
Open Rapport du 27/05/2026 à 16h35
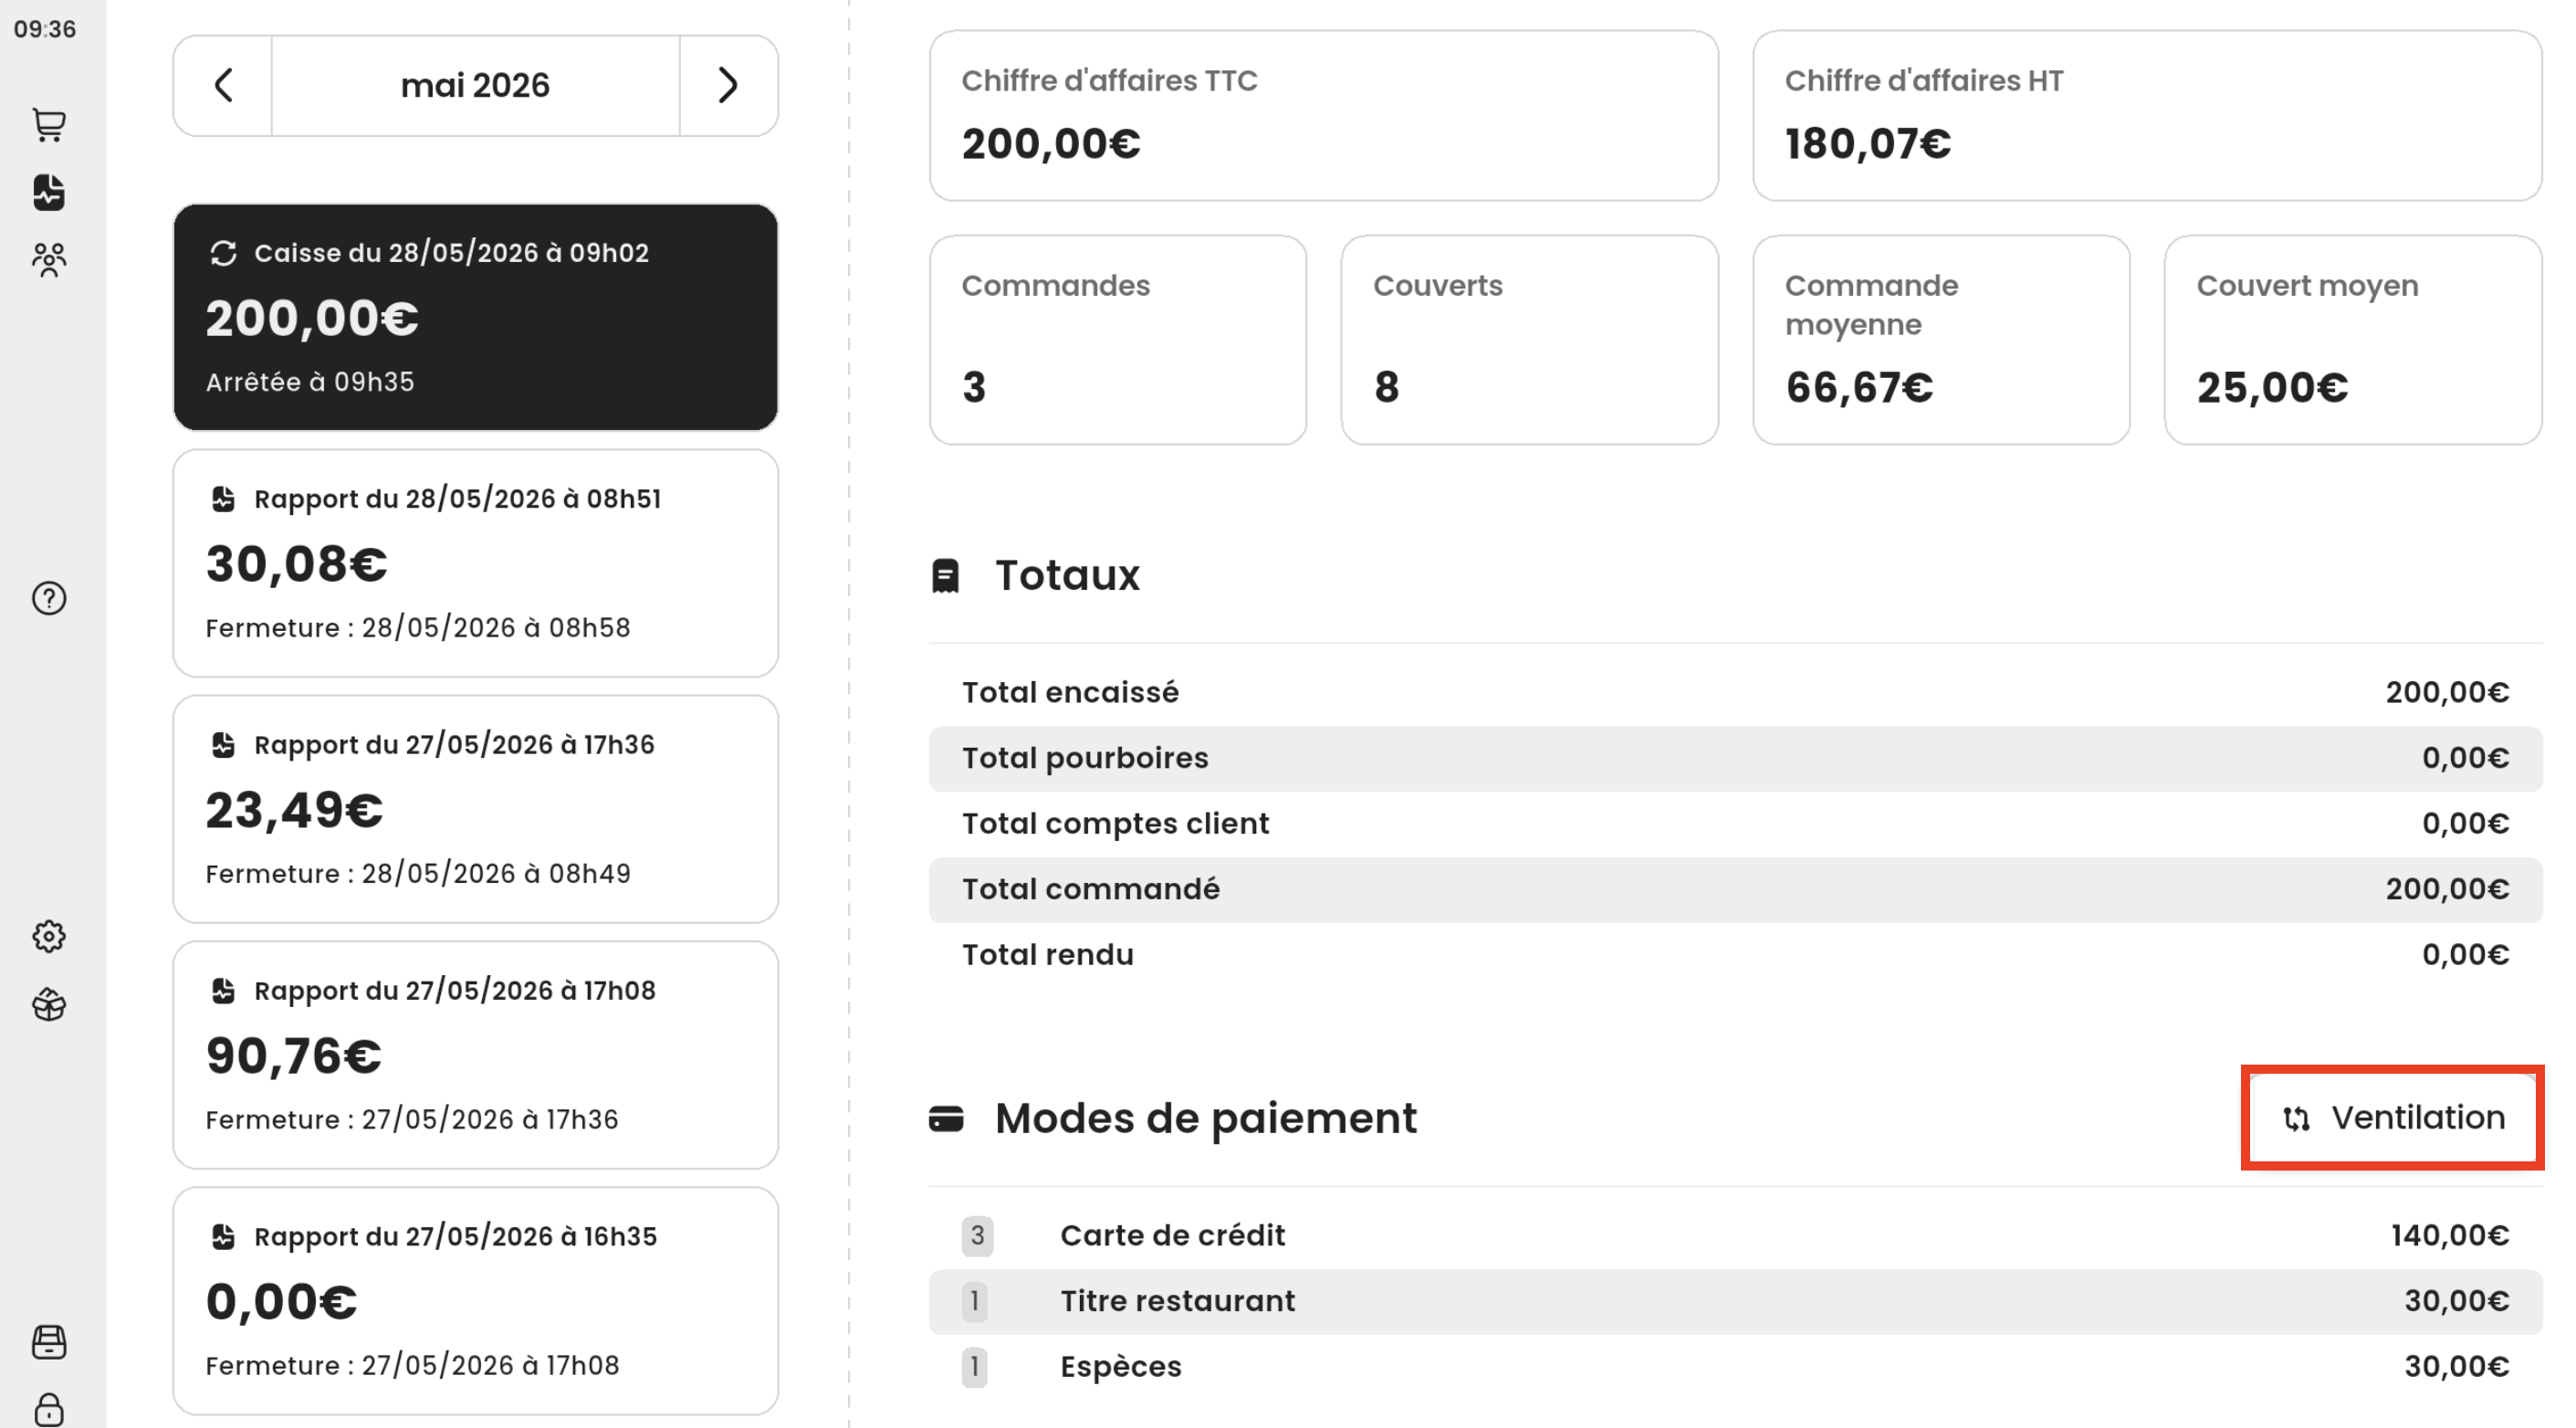(475, 1302)
